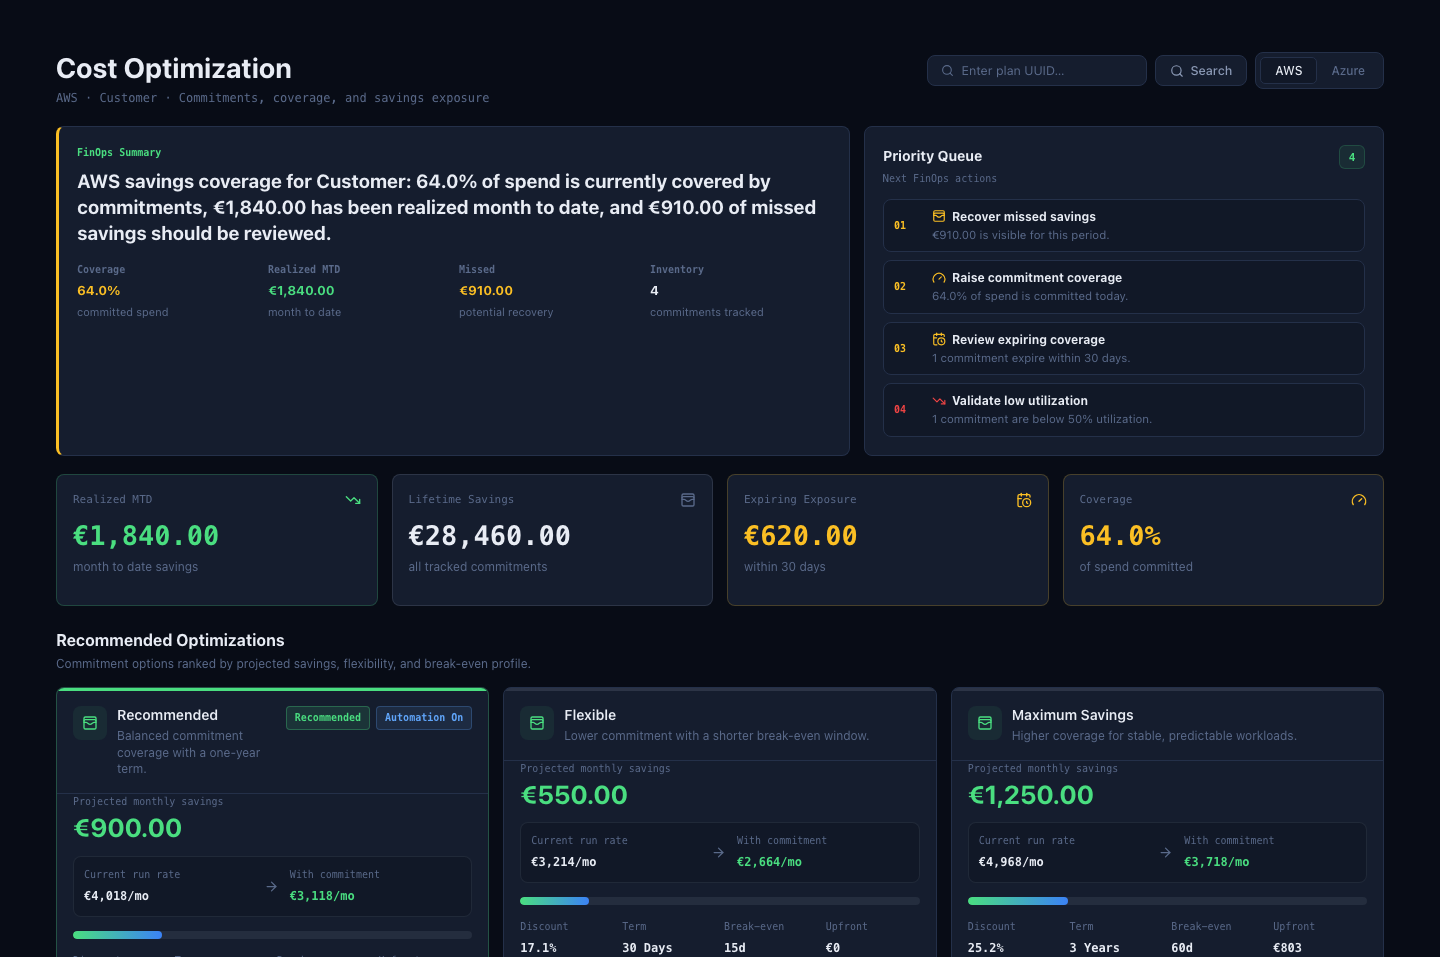Click the Raise commitment coverage gauge icon
The height and width of the screenshot is (957, 1440).
click(939, 278)
